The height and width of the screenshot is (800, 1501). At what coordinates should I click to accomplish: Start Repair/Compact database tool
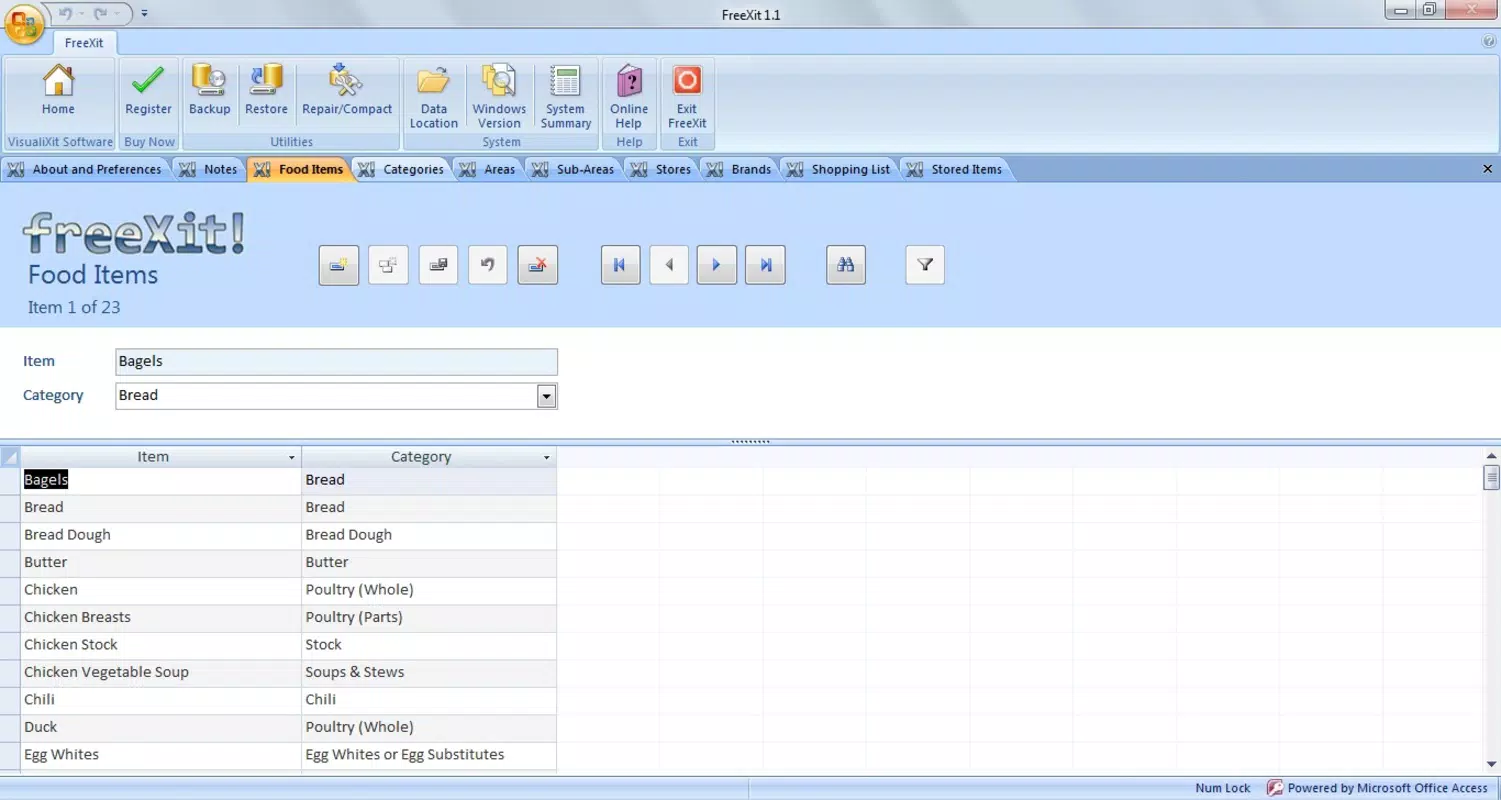pyautogui.click(x=347, y=92)
